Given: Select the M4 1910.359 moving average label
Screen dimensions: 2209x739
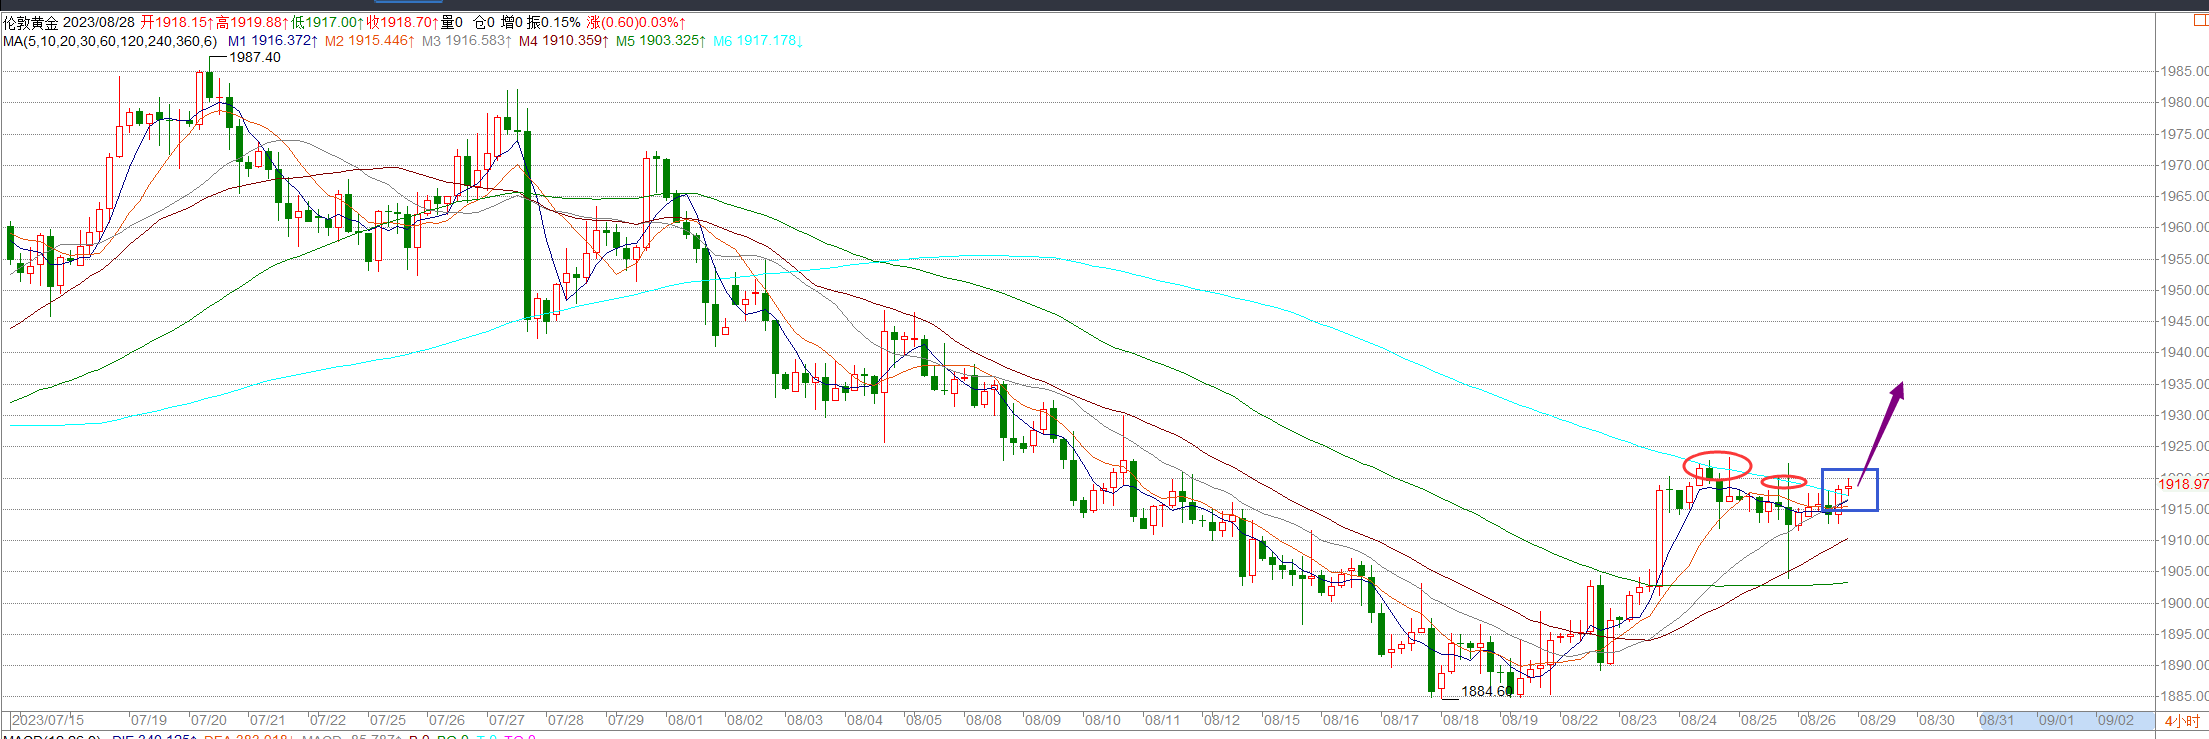Looking at the screenshot, I should [564, 41].
